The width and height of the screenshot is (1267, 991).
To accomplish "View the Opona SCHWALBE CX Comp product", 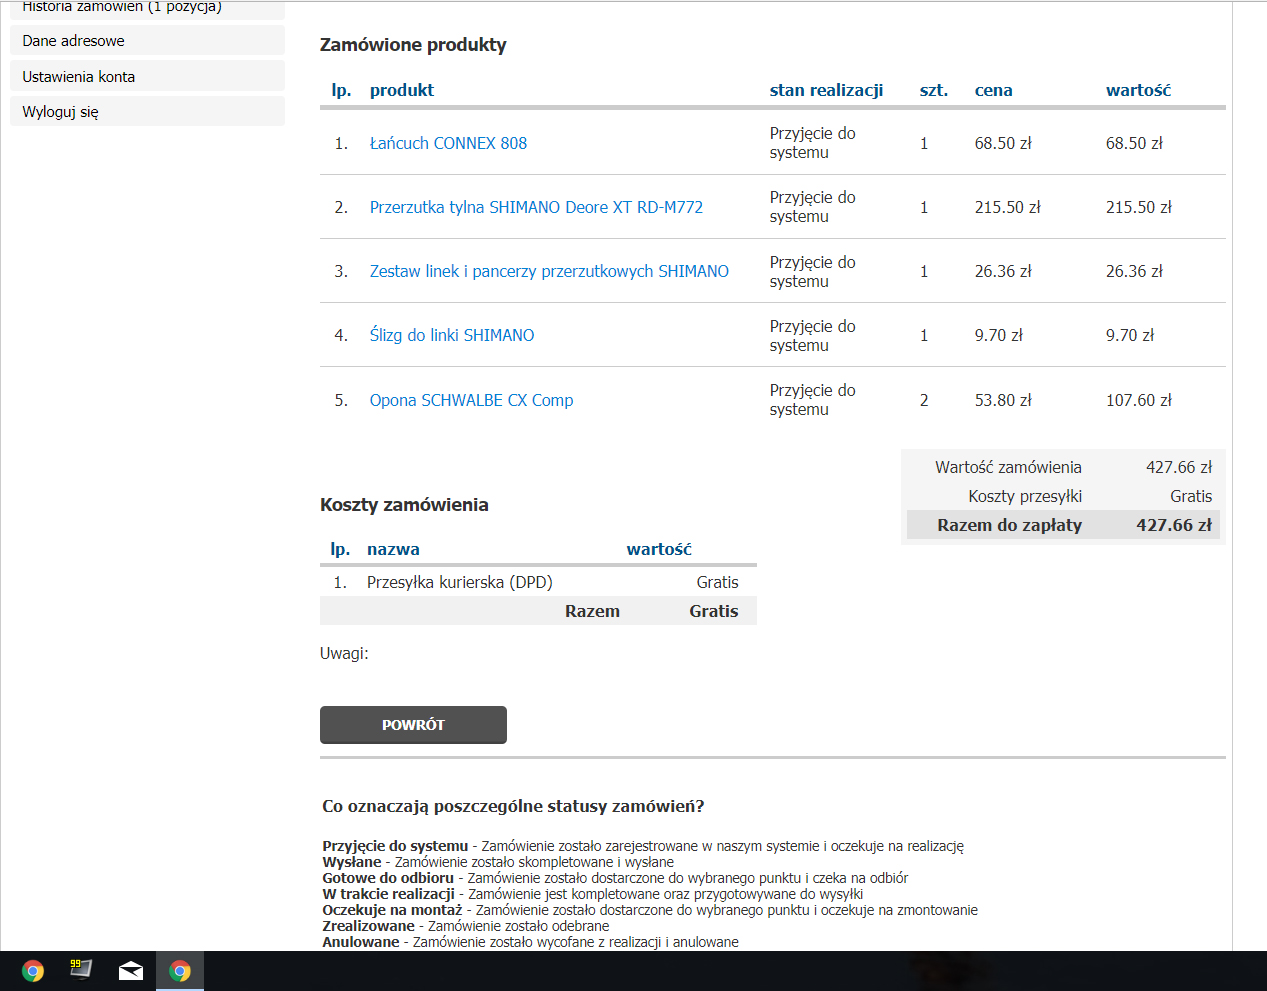I will 471,400.
